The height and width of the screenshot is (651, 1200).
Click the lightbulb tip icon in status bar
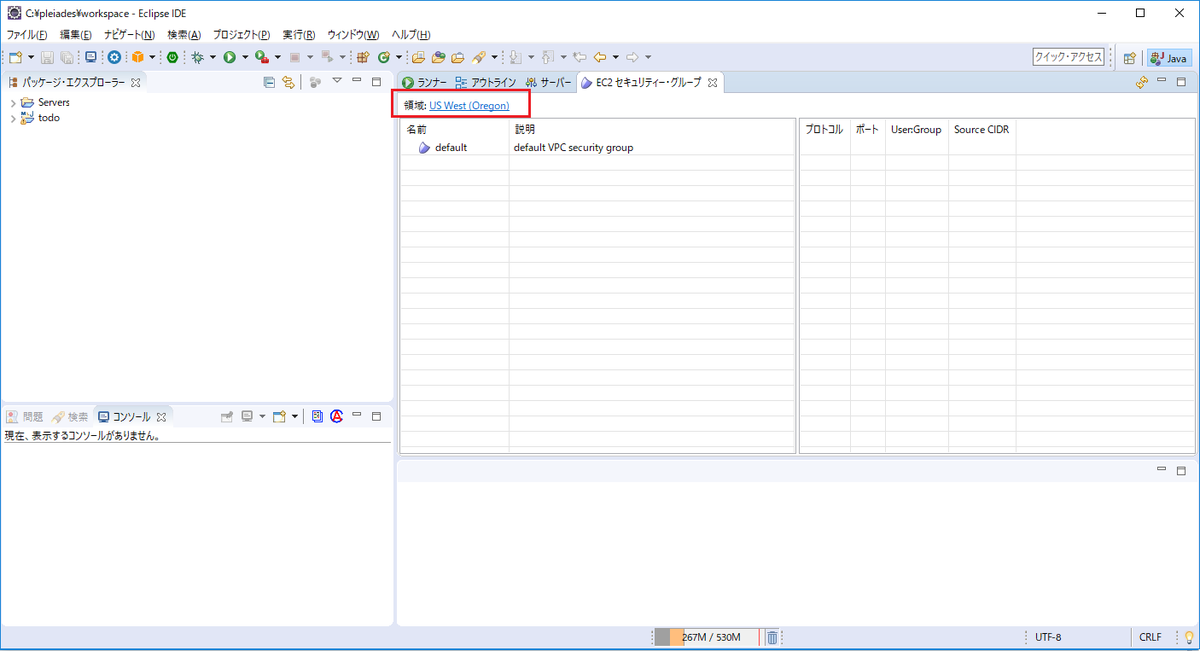click(x=1189, y=637)
